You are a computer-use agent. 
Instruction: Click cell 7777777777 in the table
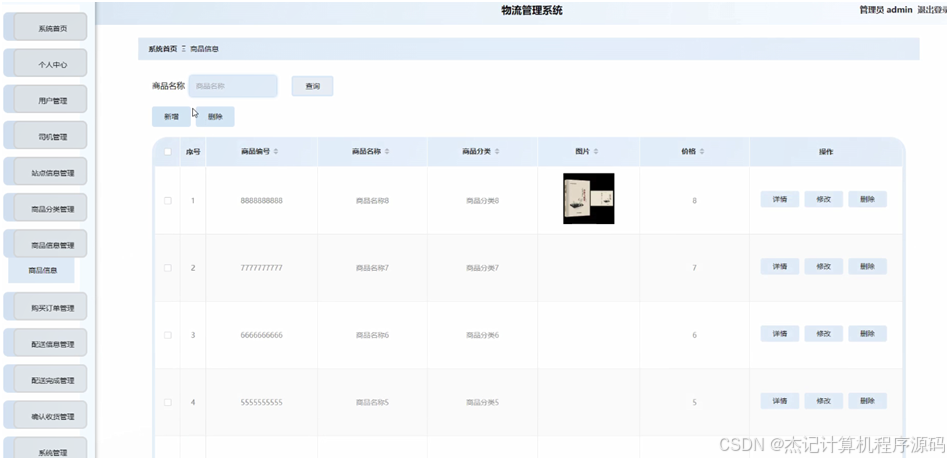[x=261, y=268]
